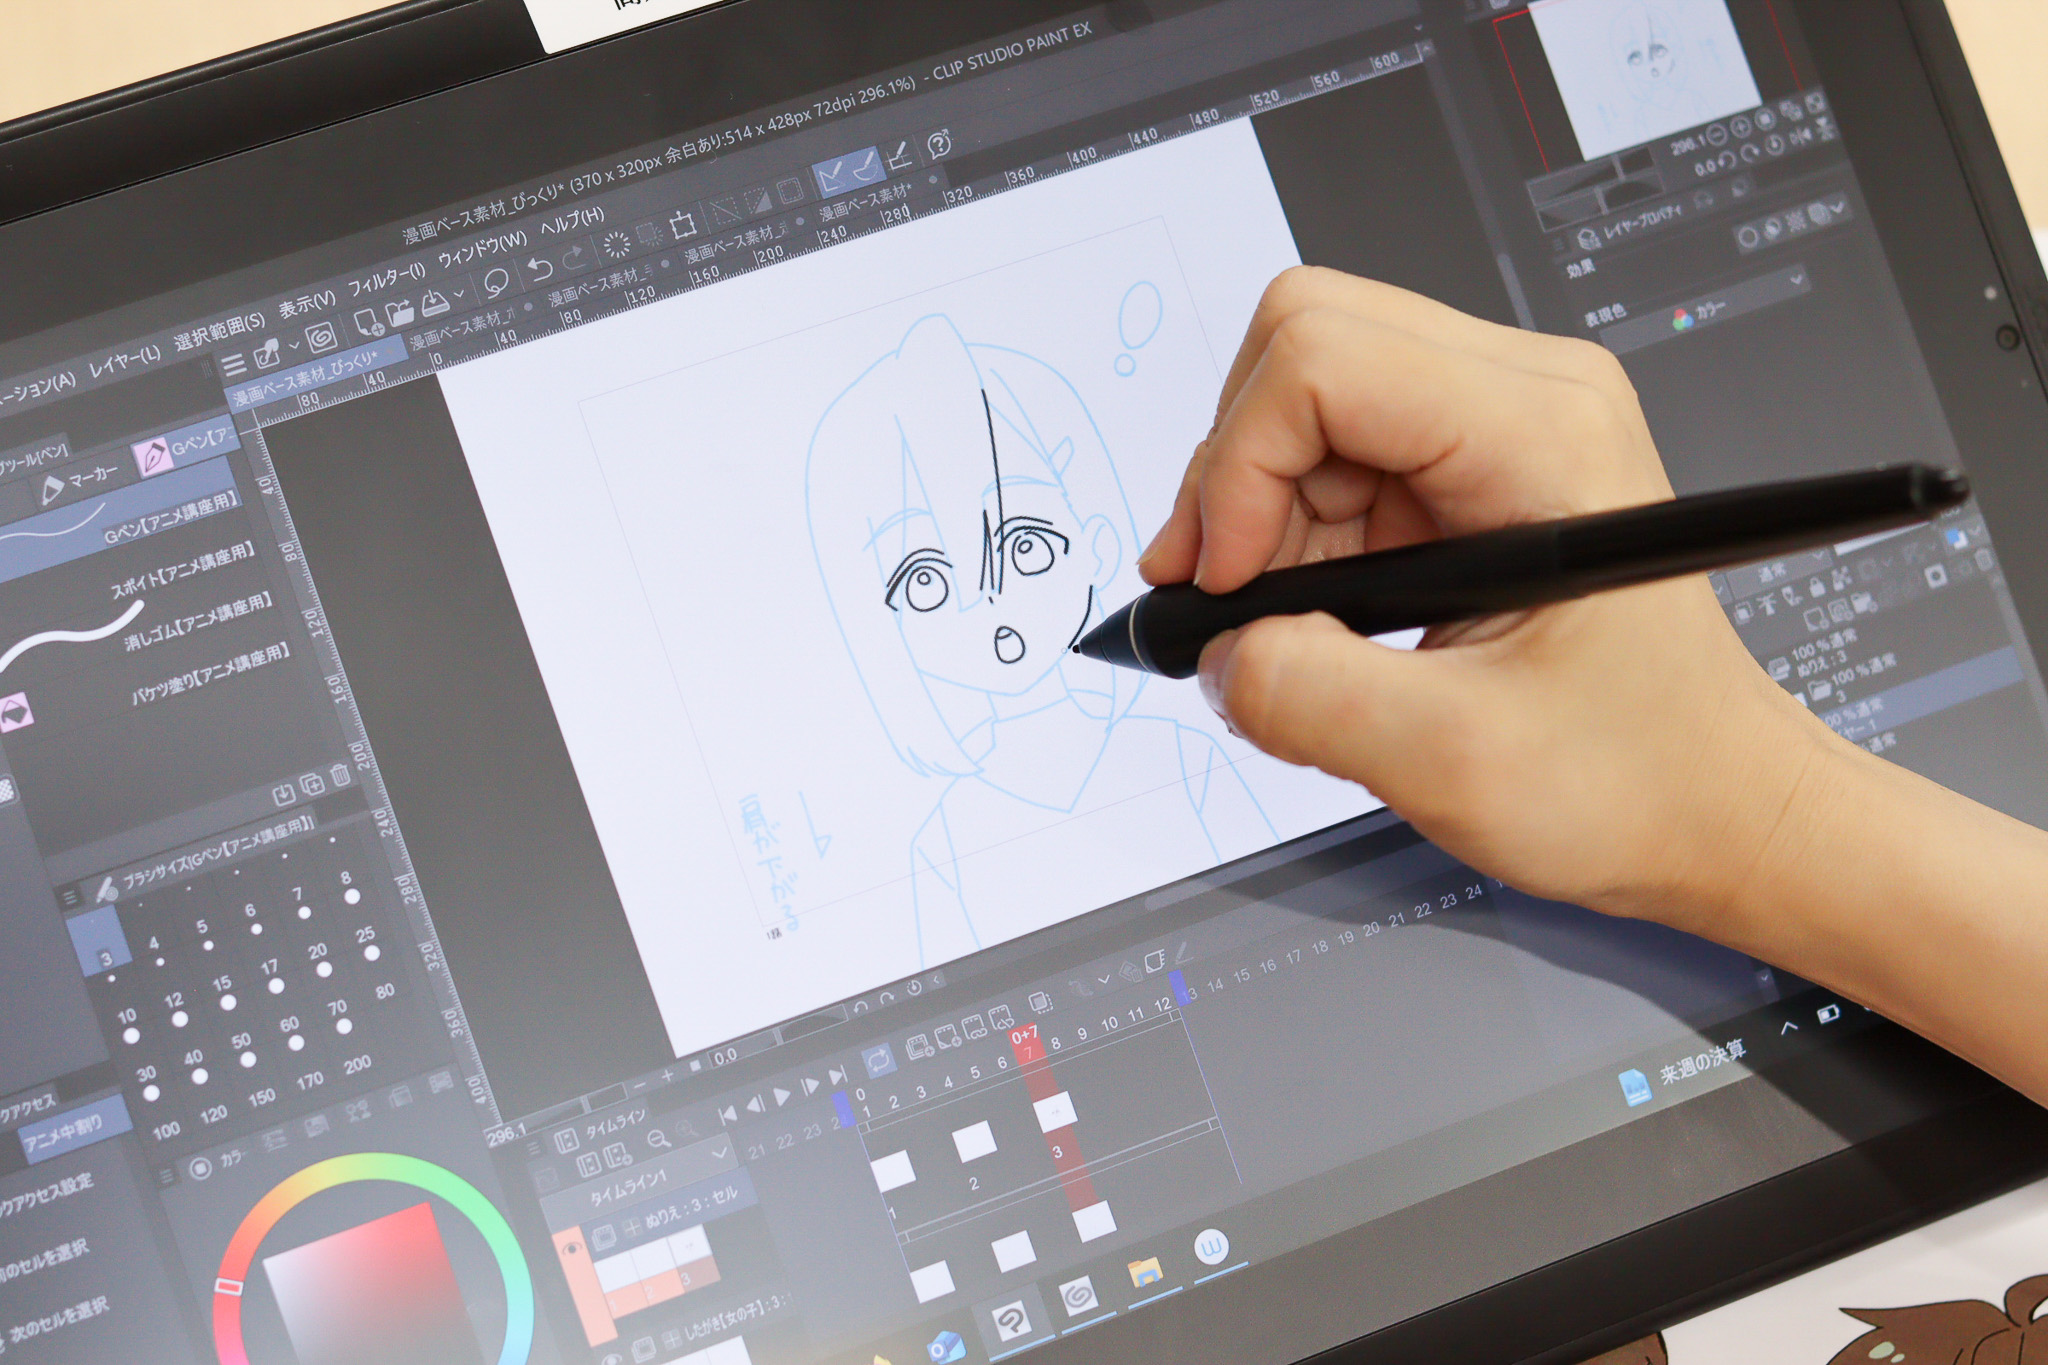The height and width of the screenshot is (1365, 2048).
Task: Click the timeline zoom-out magnifier
Action: tap(658, 1139)
